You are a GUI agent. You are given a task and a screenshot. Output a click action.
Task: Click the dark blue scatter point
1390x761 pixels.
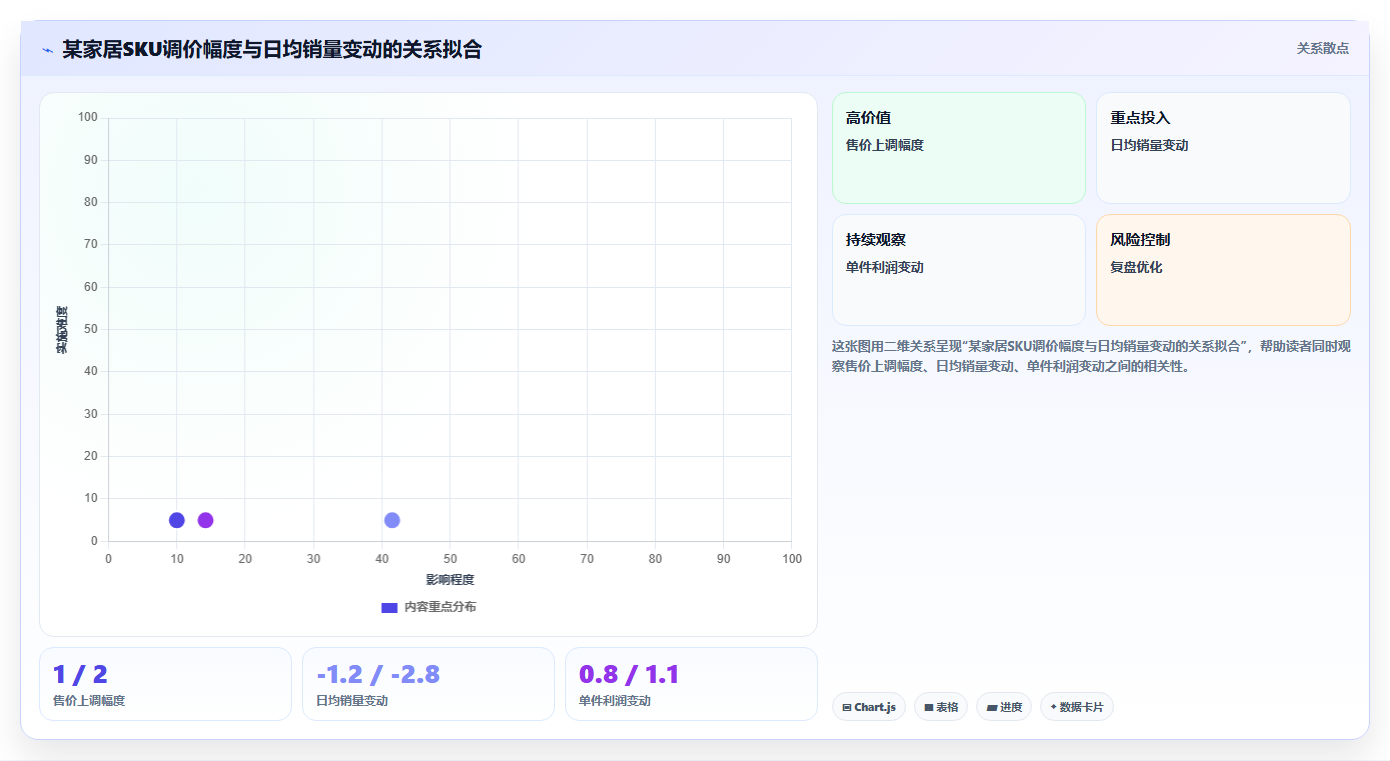coord(177,520)
